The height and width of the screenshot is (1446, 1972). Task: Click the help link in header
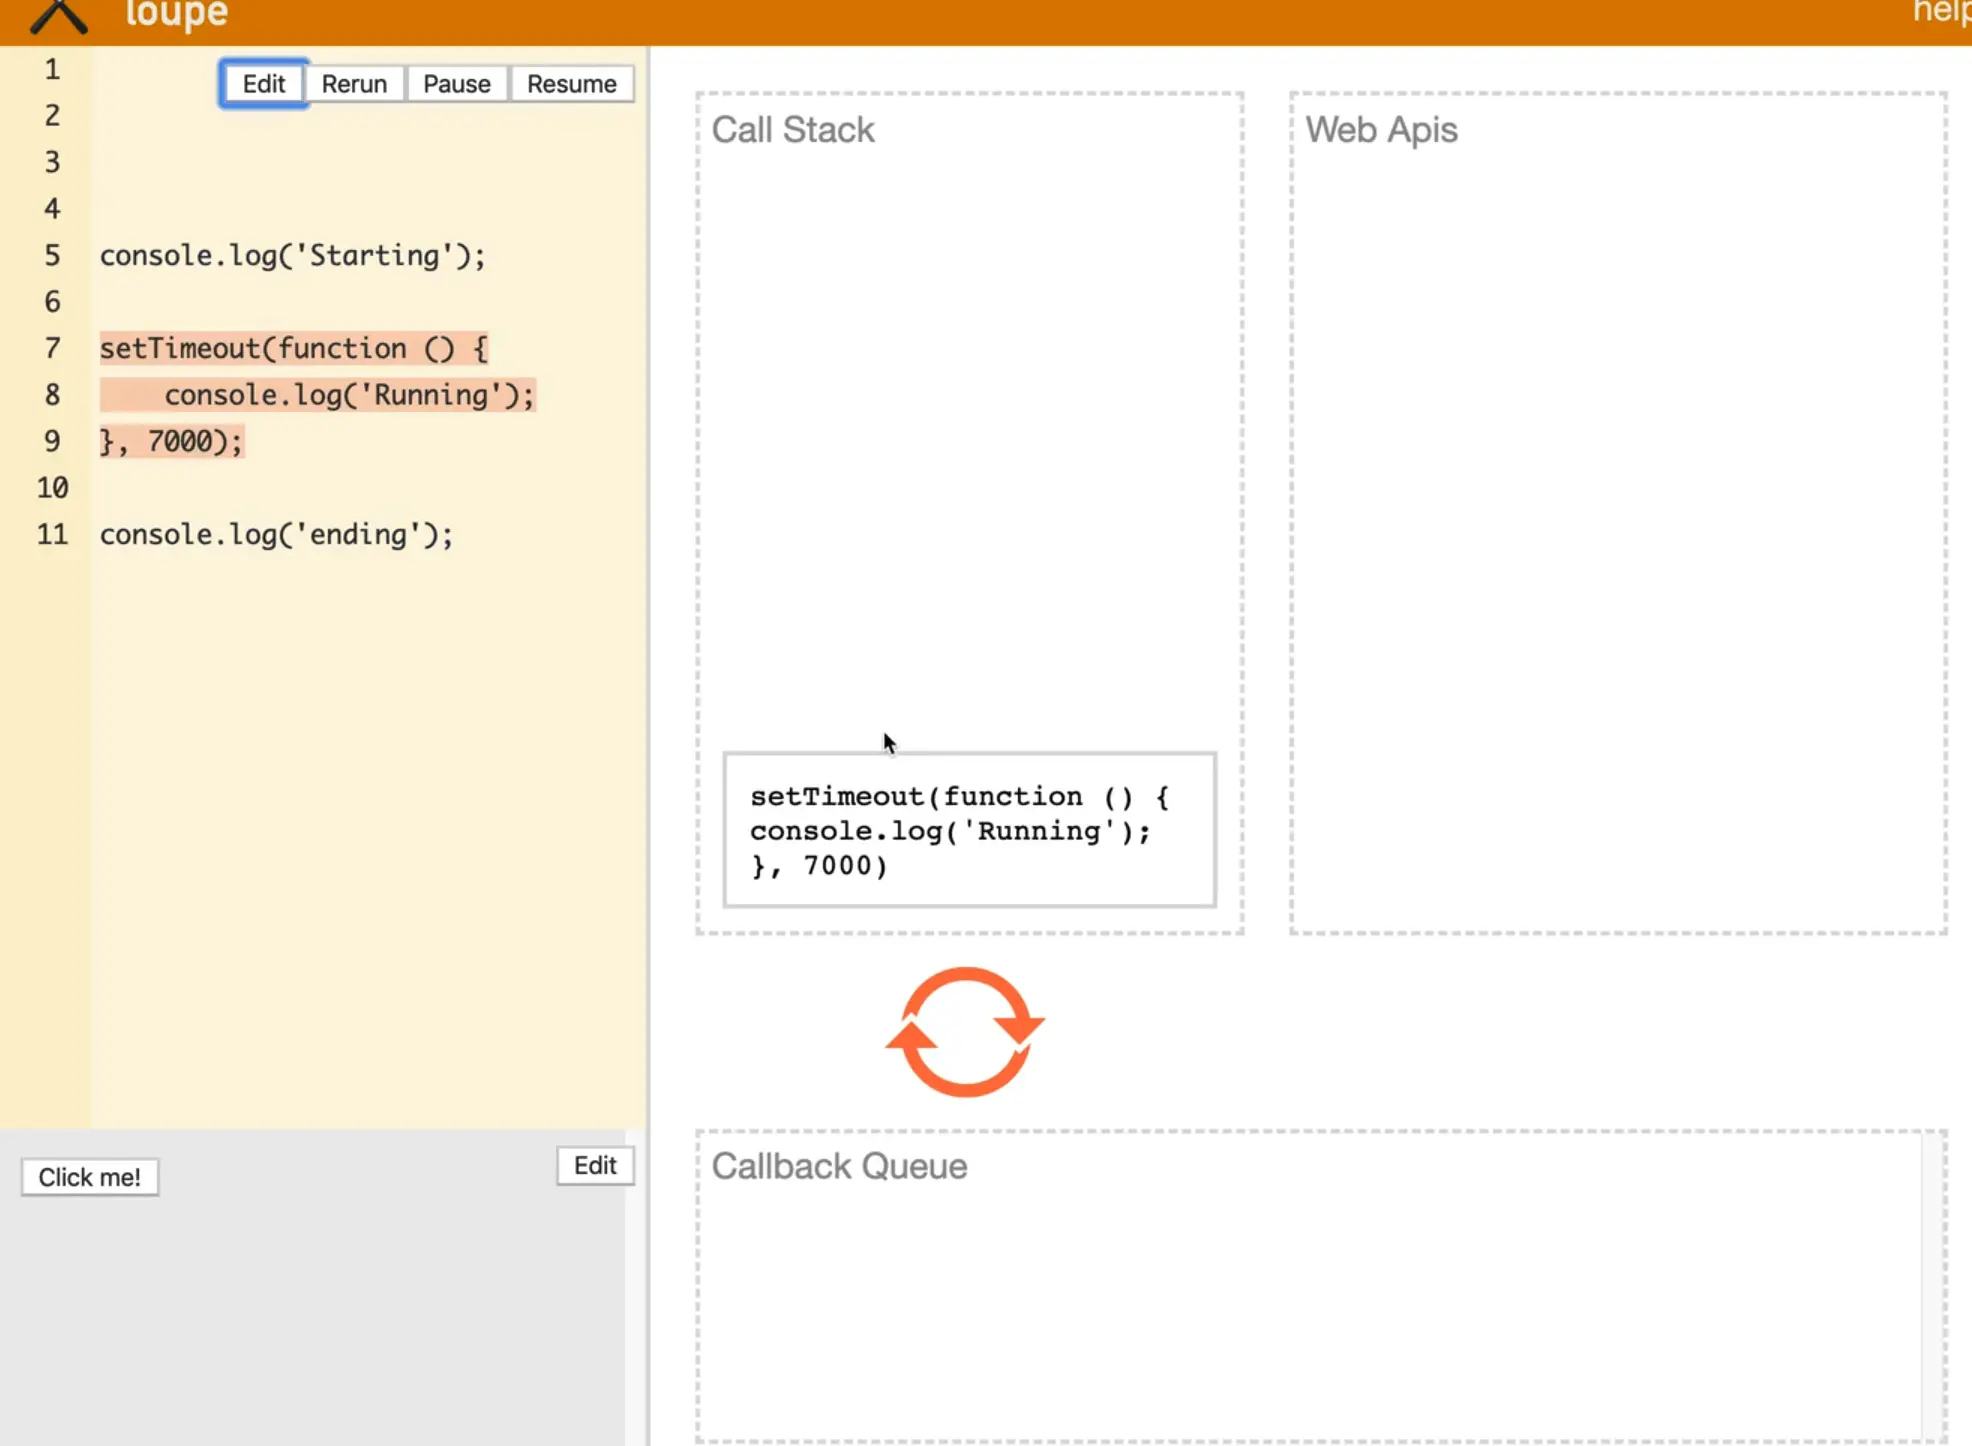pos(1940,12)
